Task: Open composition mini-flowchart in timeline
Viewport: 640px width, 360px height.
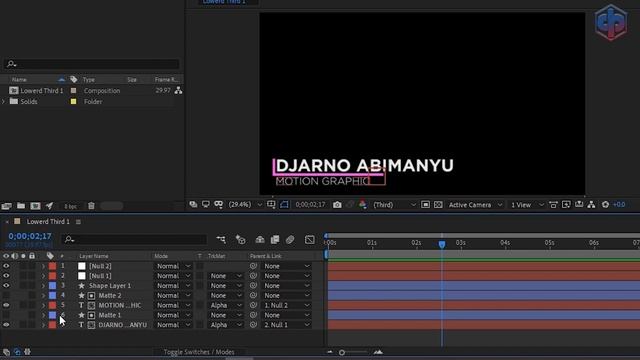Action: 221,240
